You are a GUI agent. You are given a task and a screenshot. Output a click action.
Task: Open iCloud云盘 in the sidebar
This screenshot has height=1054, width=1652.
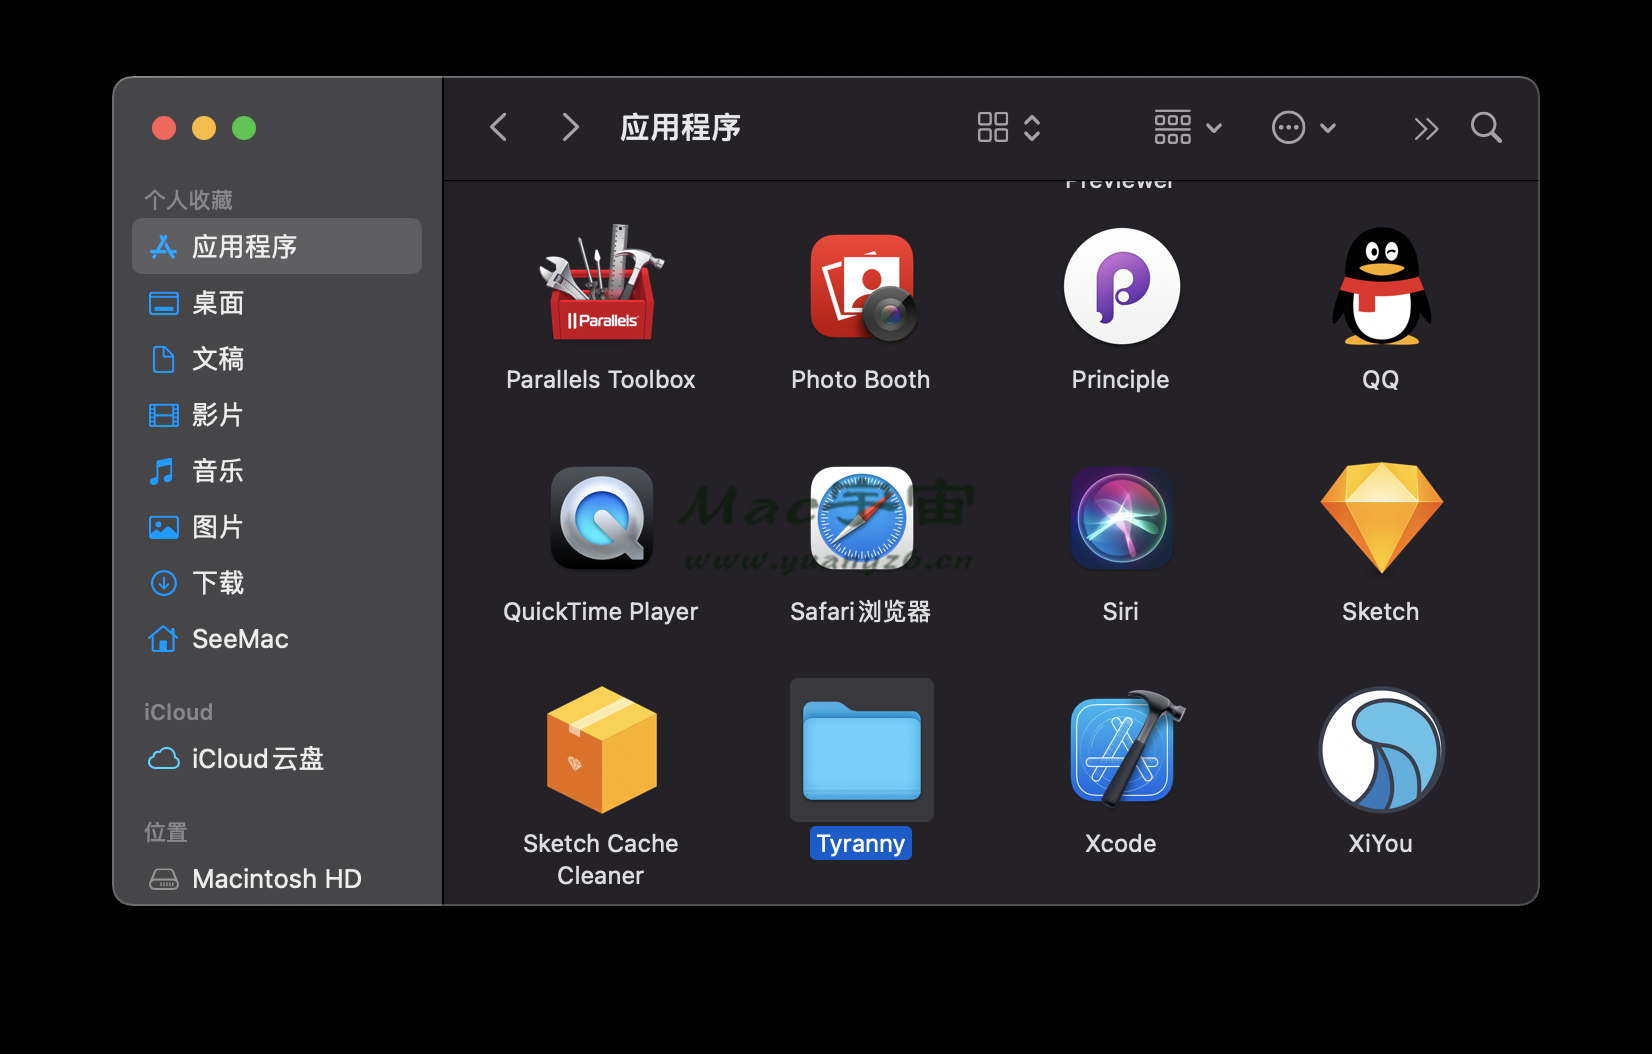tap(257, 759)
